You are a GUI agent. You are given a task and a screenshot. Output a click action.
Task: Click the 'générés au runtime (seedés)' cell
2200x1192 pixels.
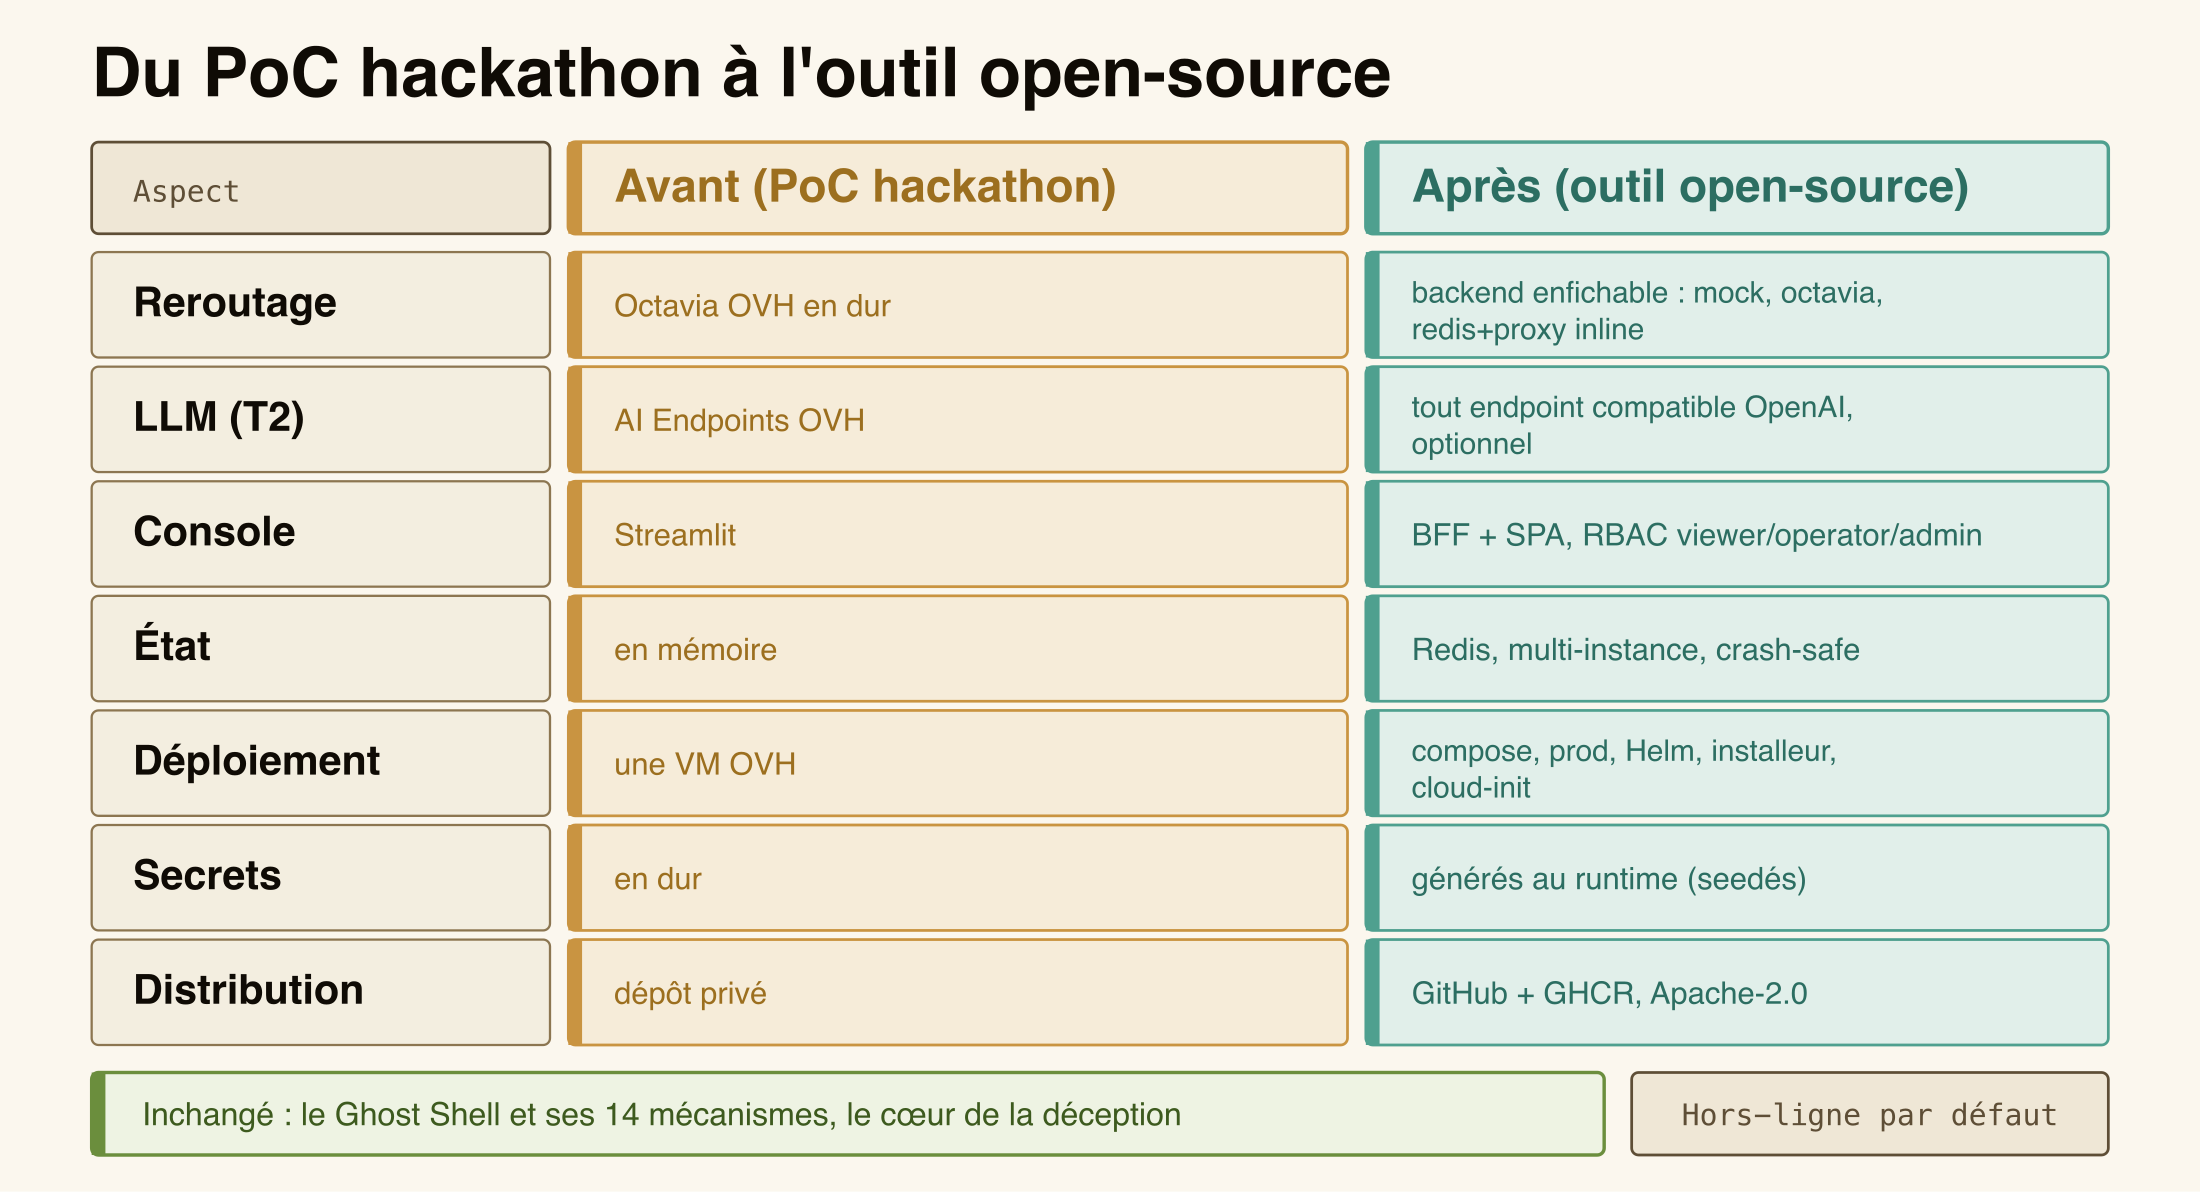coord(1736,878)
